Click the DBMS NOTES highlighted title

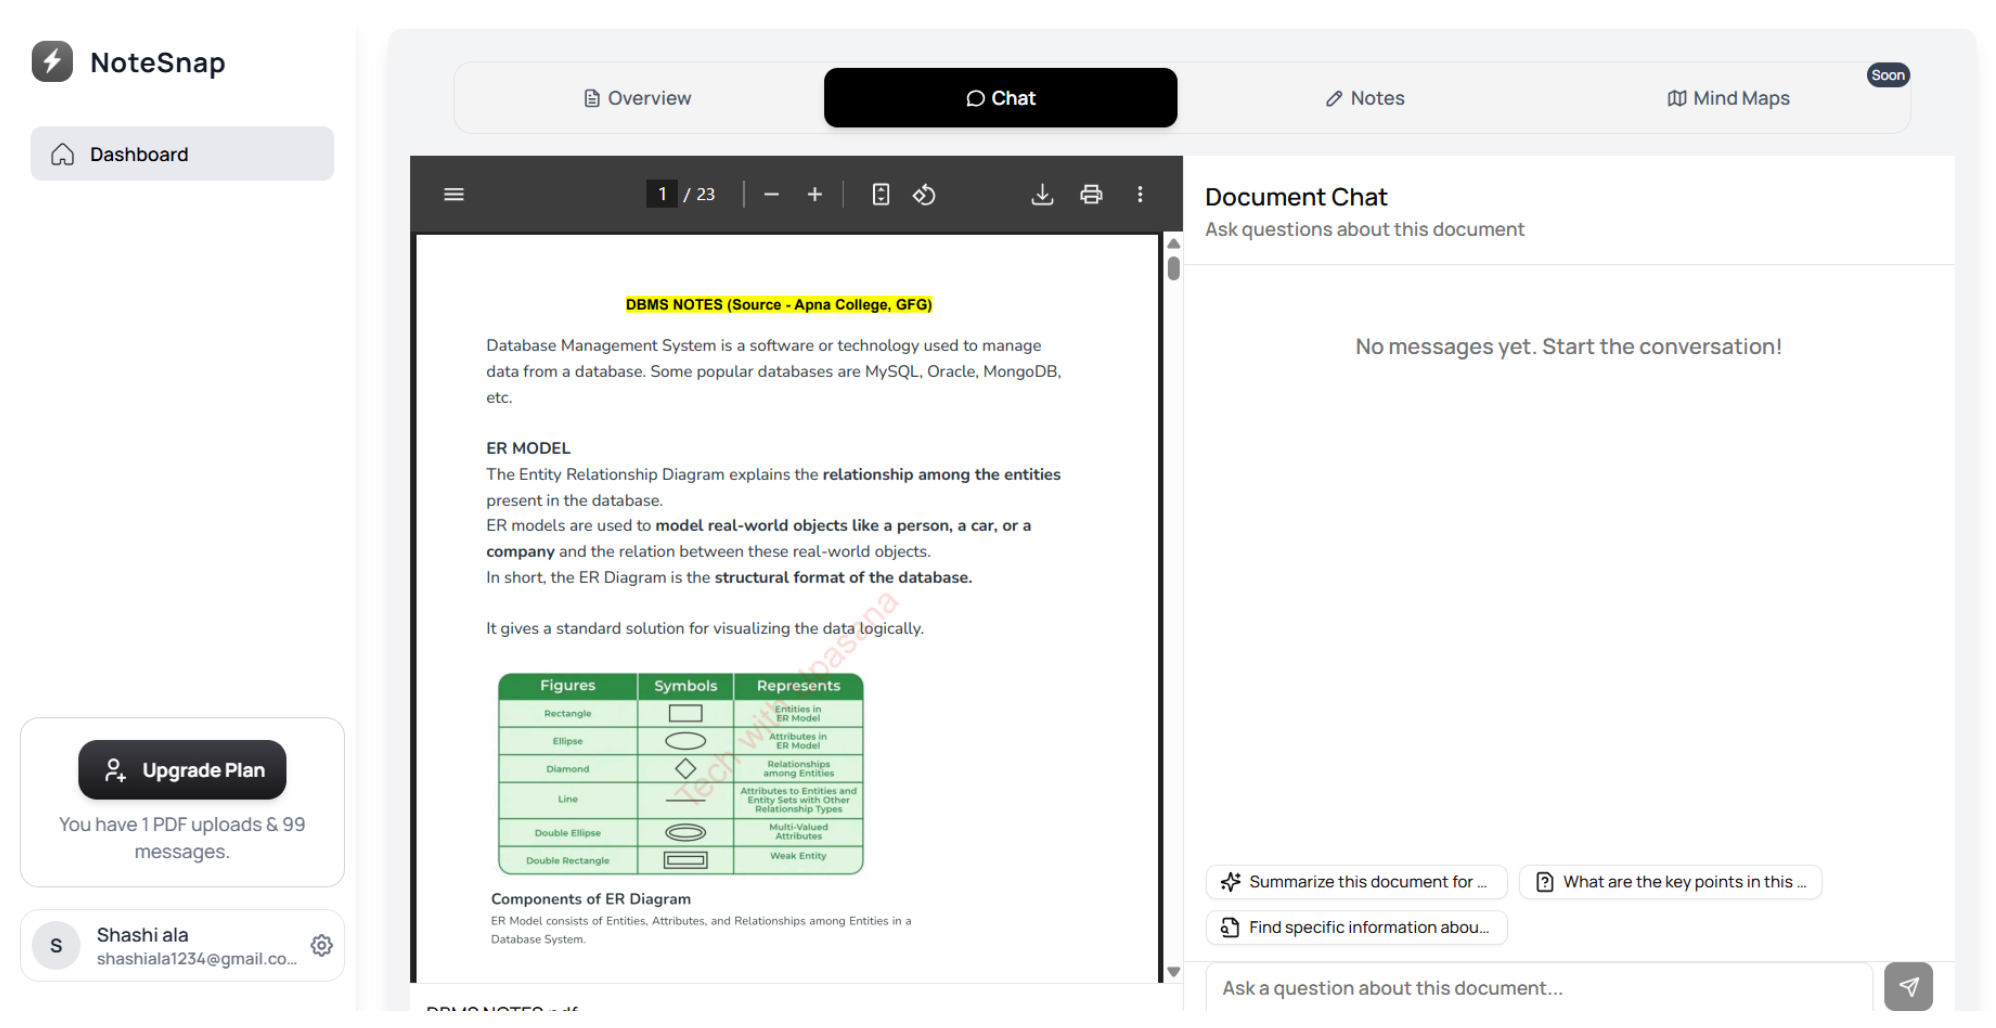pyautogui.click(x=778, y=305)
